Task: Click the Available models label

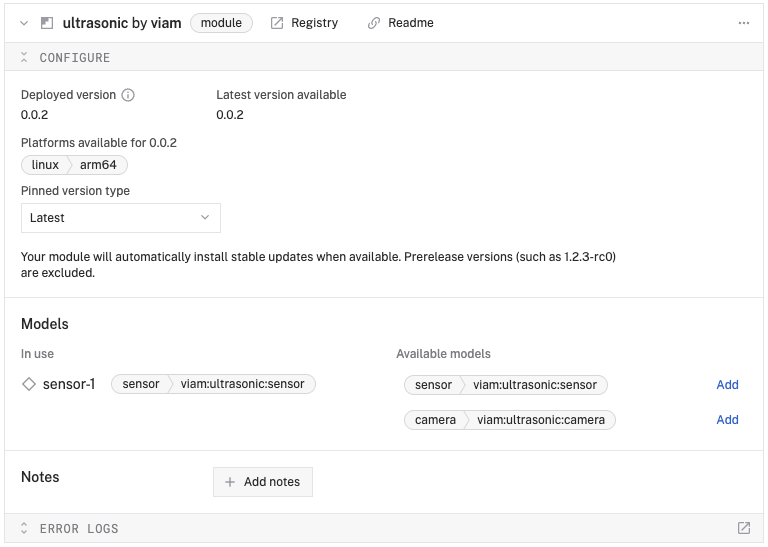Action: pos(443,354)
